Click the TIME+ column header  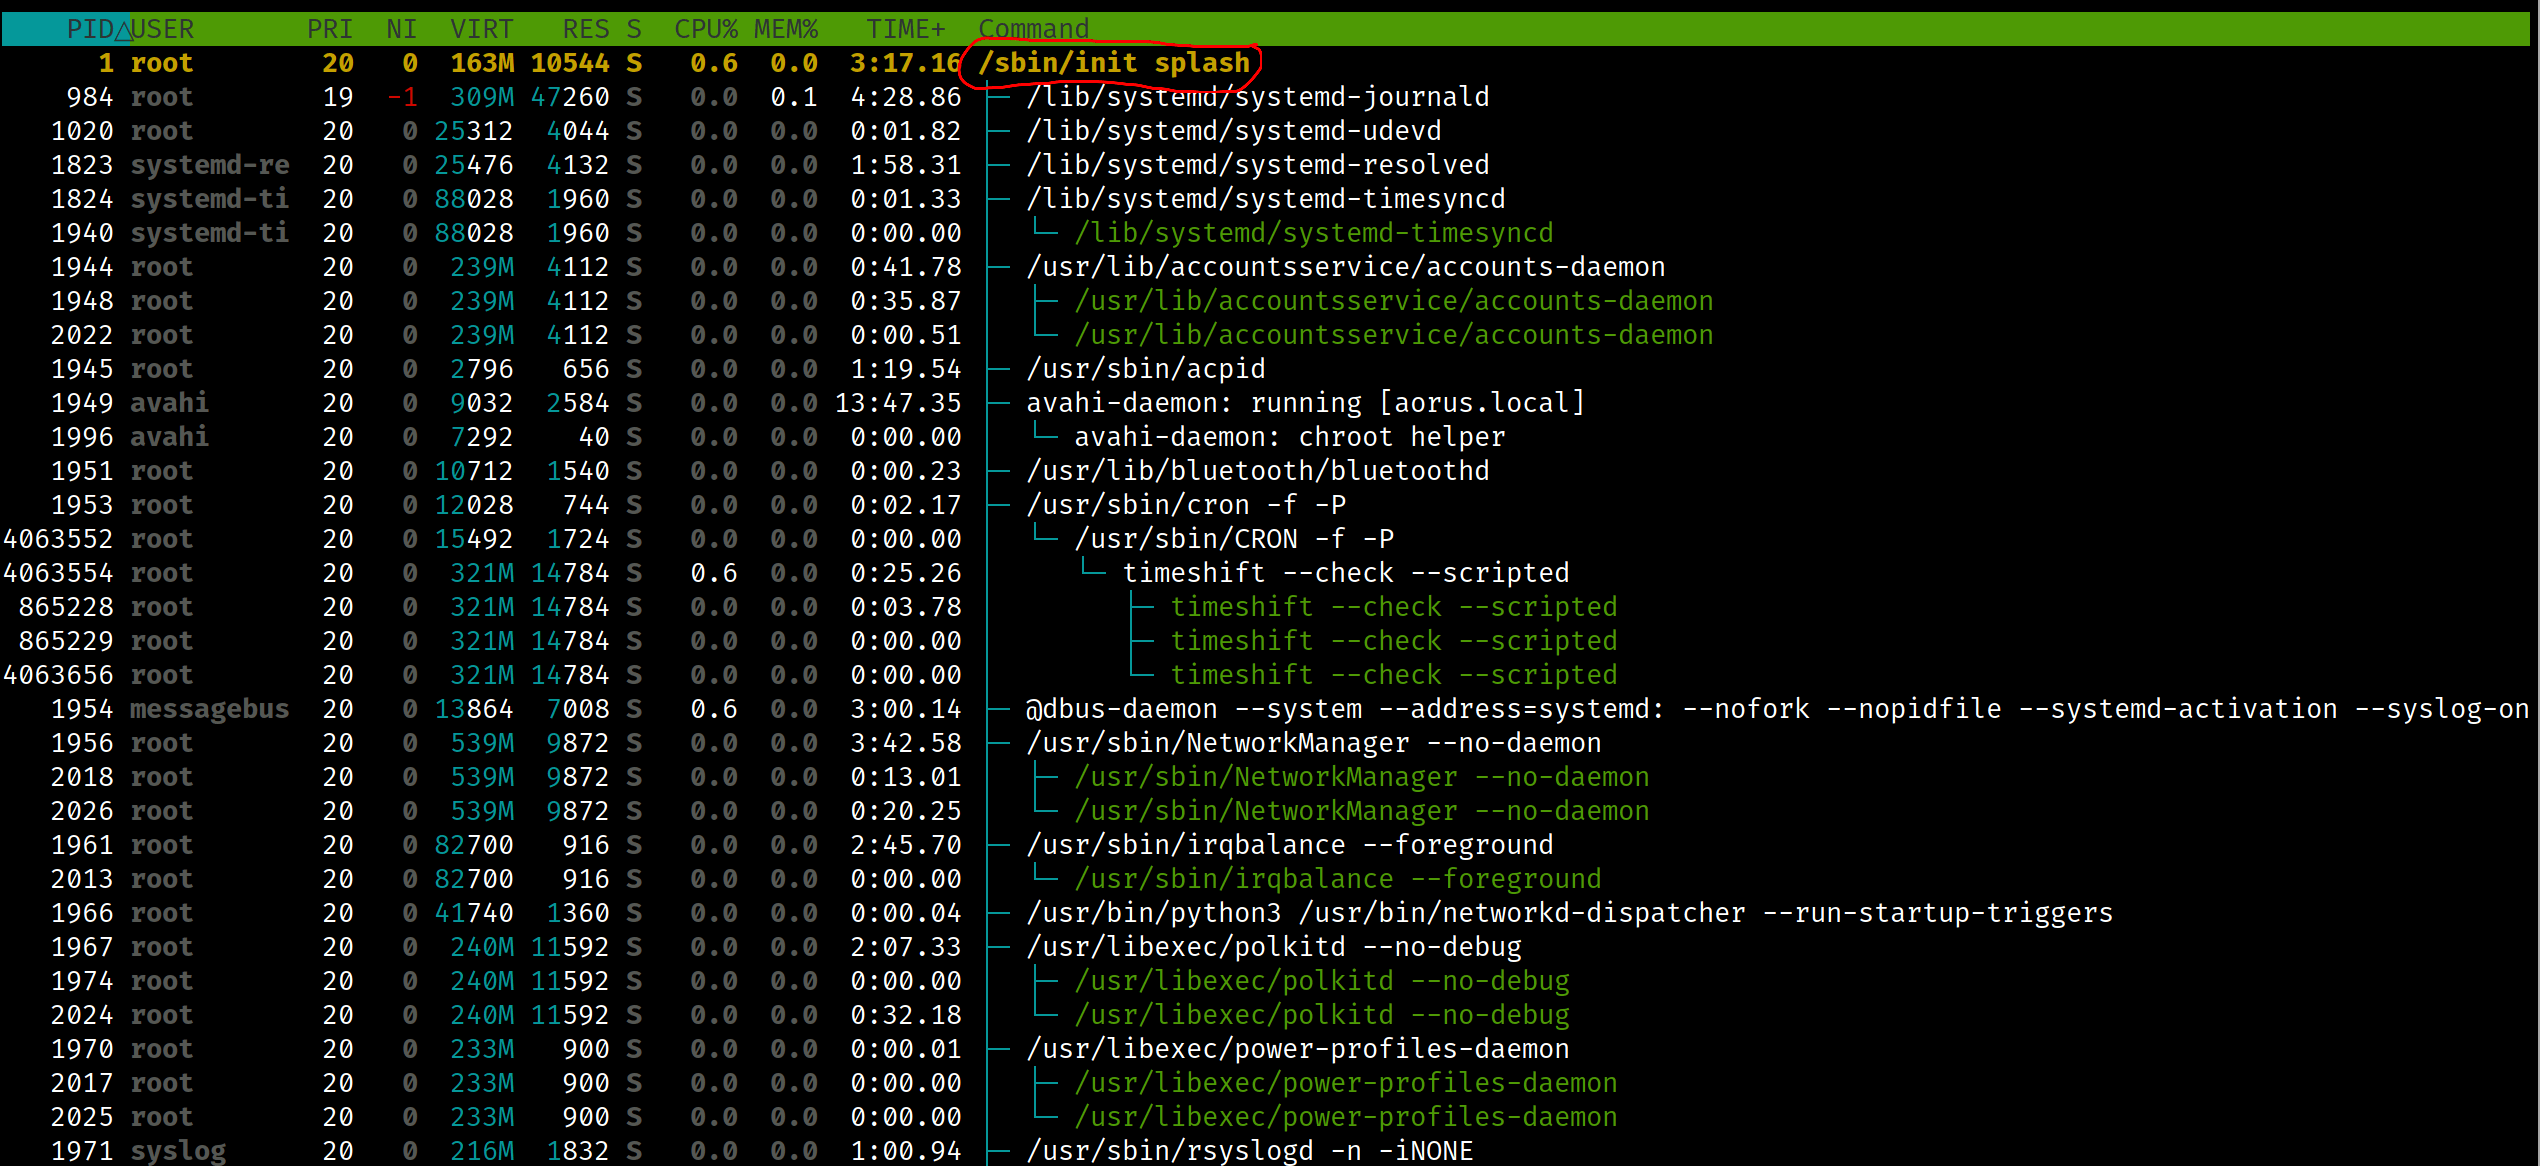click(x=903, y=28)
